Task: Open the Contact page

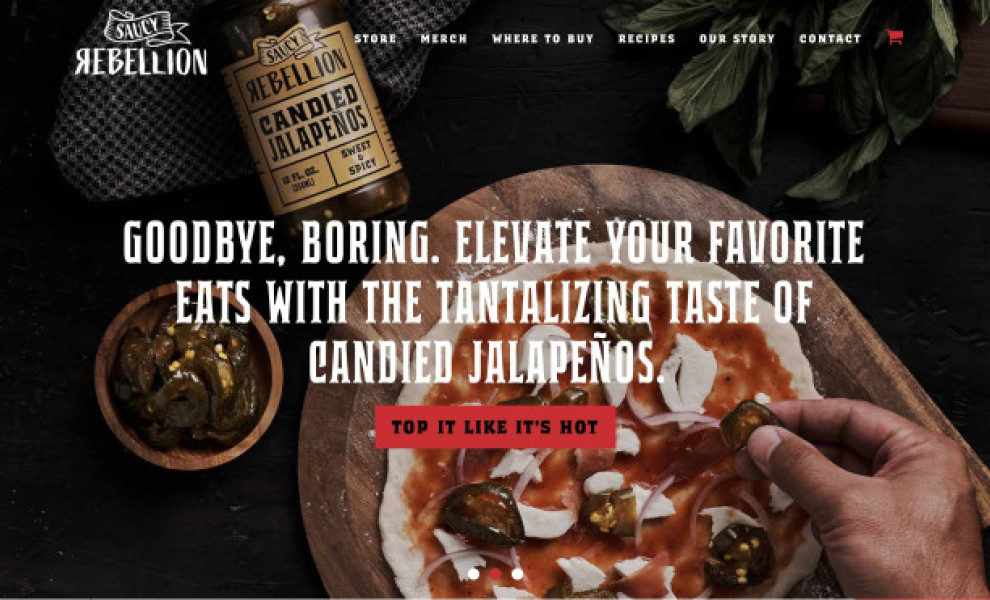Action: click(830, 39)
